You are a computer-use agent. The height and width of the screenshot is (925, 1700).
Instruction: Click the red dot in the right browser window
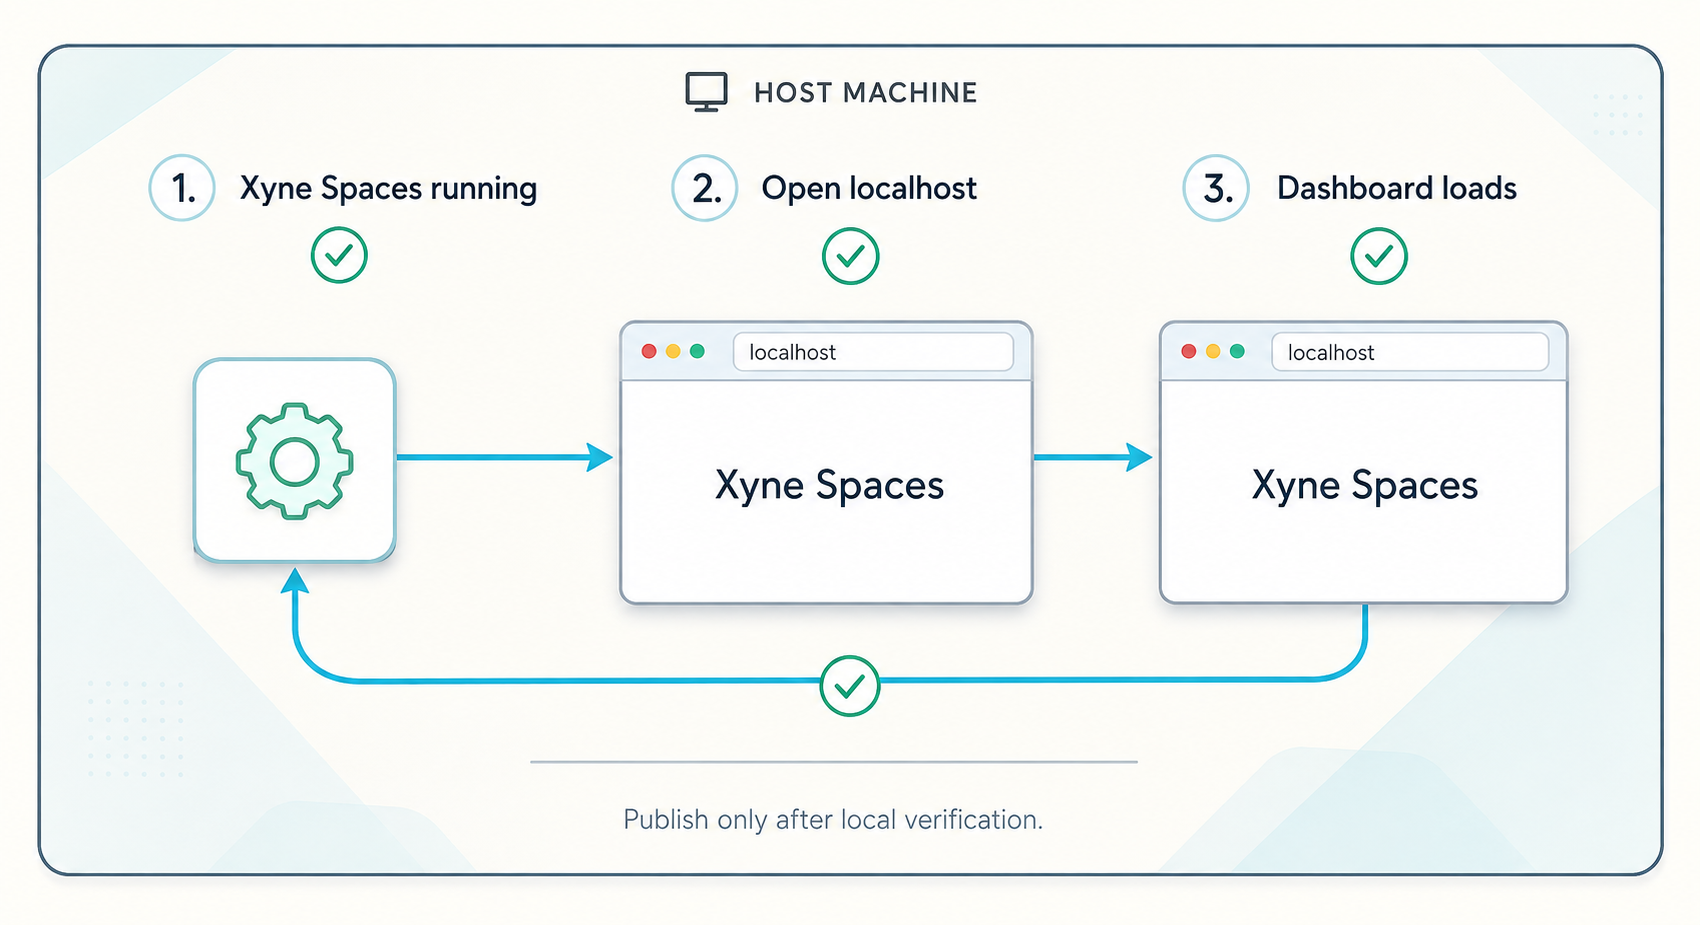click(x=1188, y=351)
